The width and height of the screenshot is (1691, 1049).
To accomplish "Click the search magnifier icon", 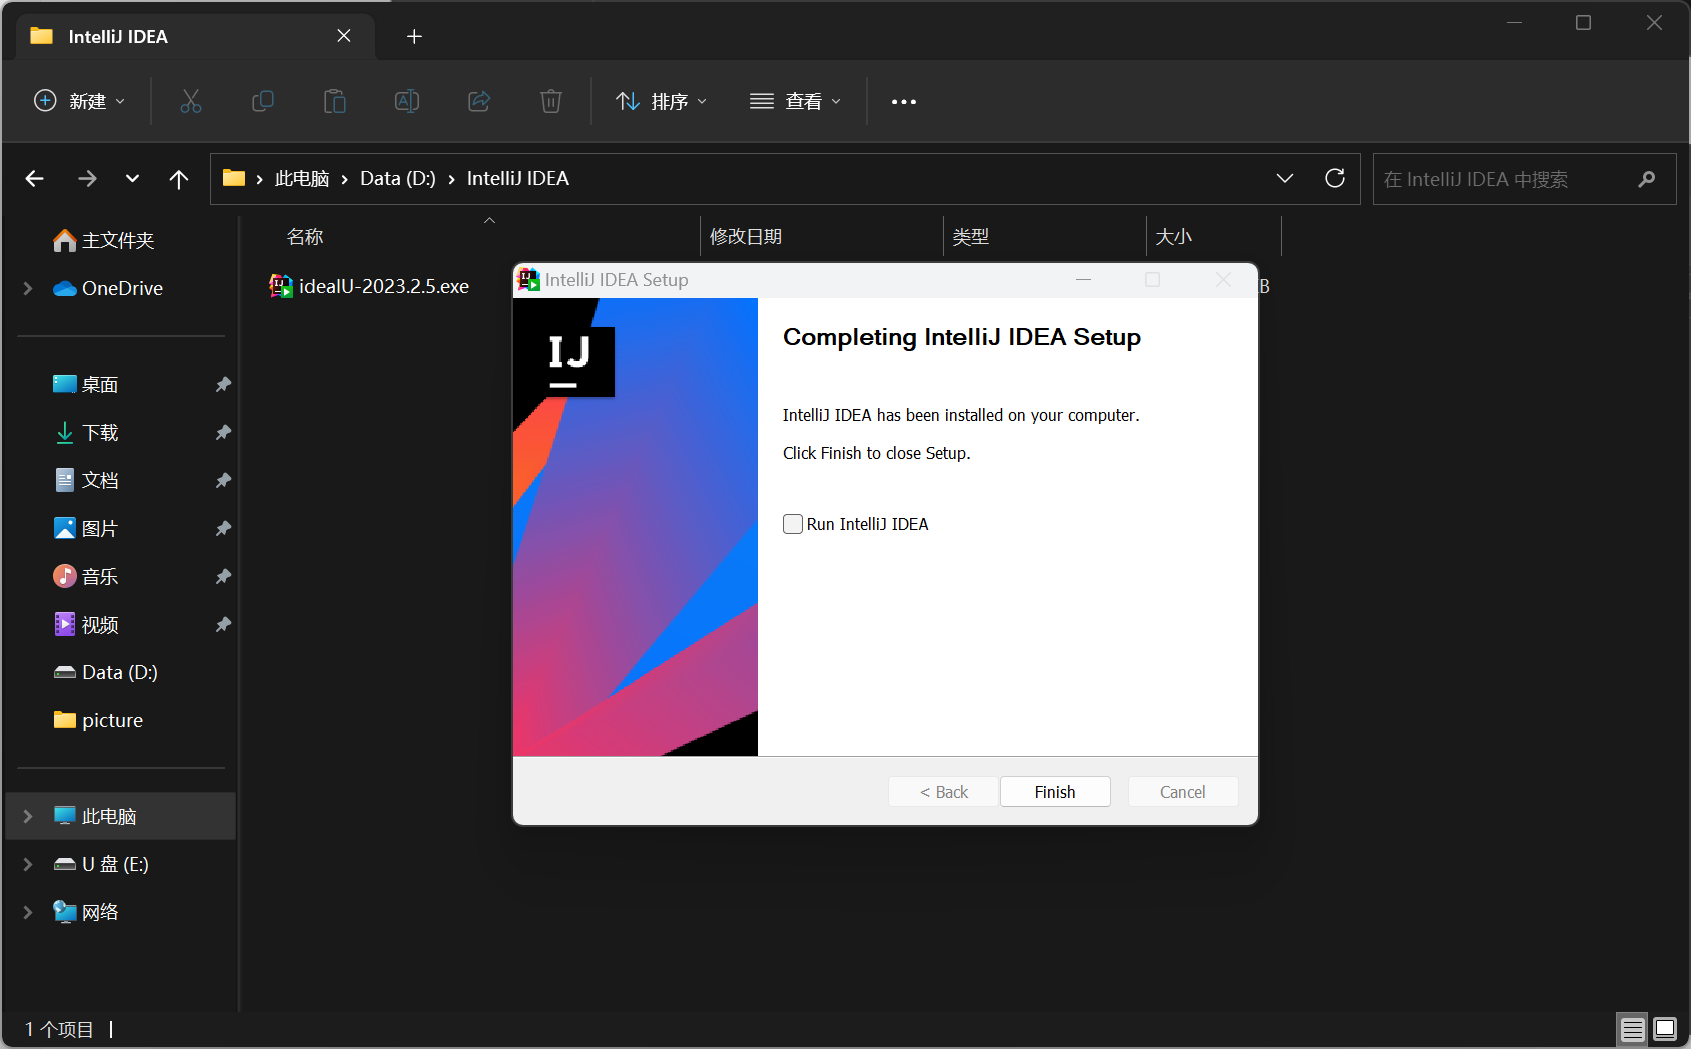I will click(x=1647, y=179).
